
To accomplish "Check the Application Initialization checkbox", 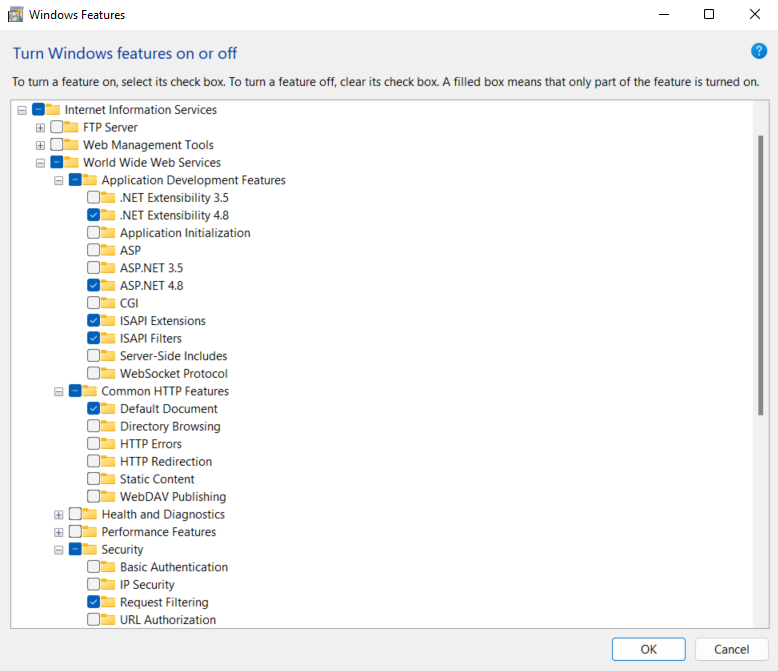I will (x=93, y=233).
